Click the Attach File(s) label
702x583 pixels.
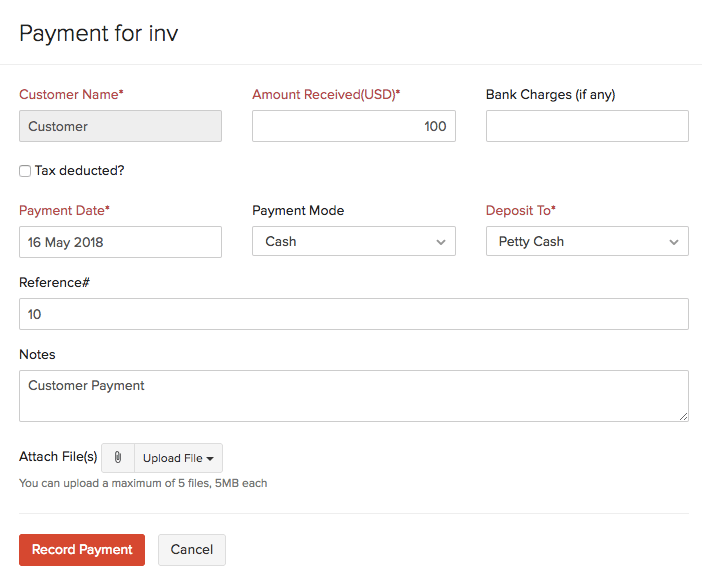58,457
